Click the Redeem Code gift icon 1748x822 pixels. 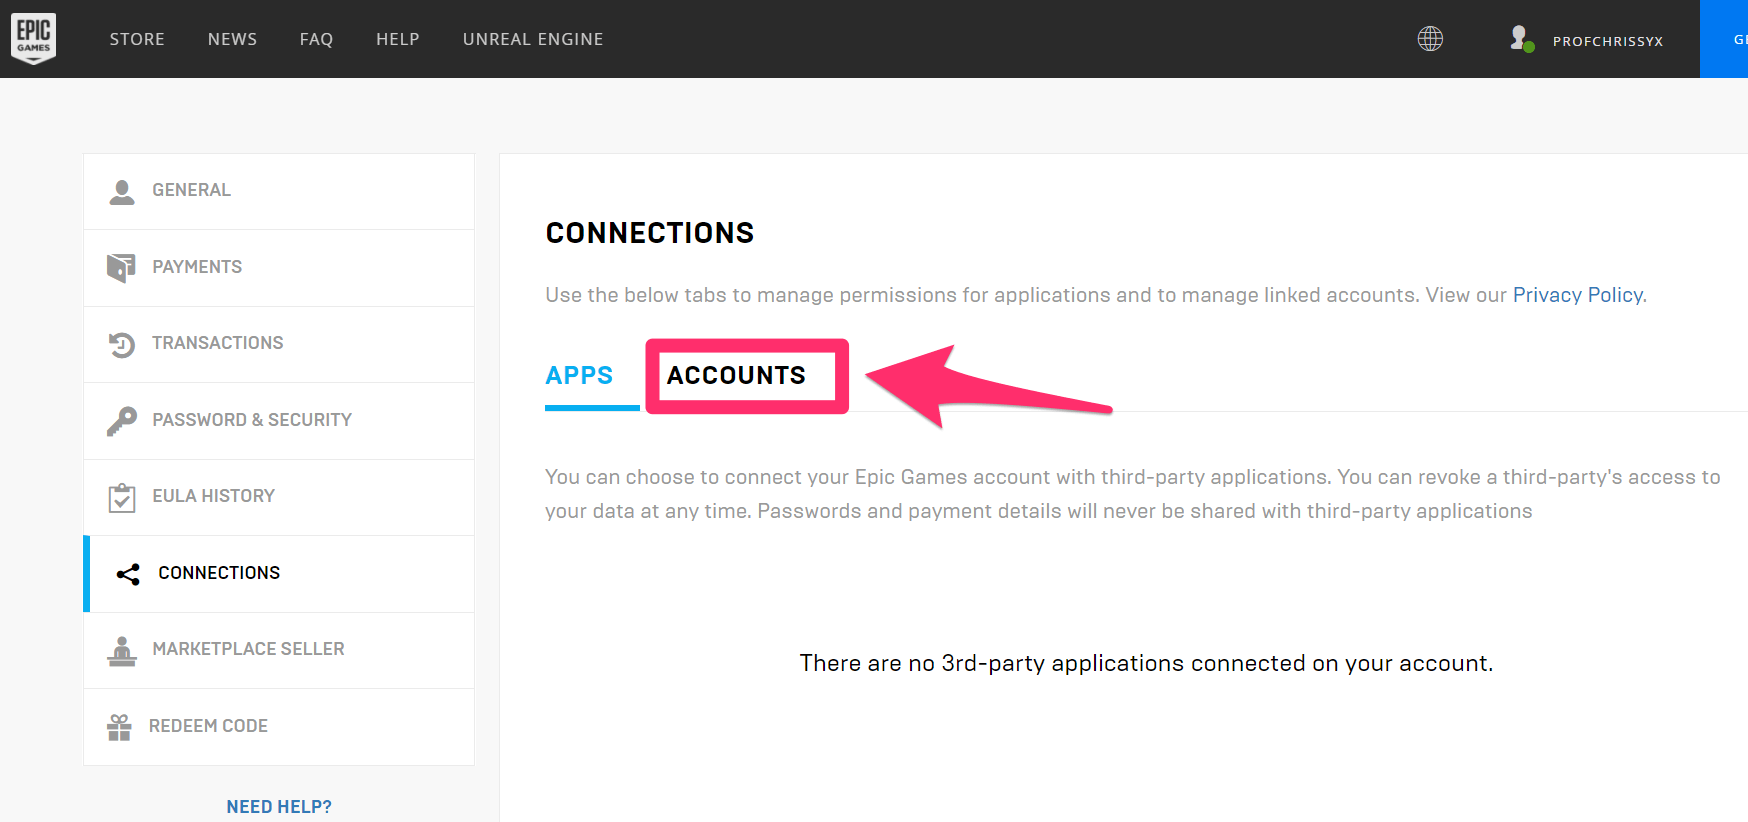pos(119,727)
